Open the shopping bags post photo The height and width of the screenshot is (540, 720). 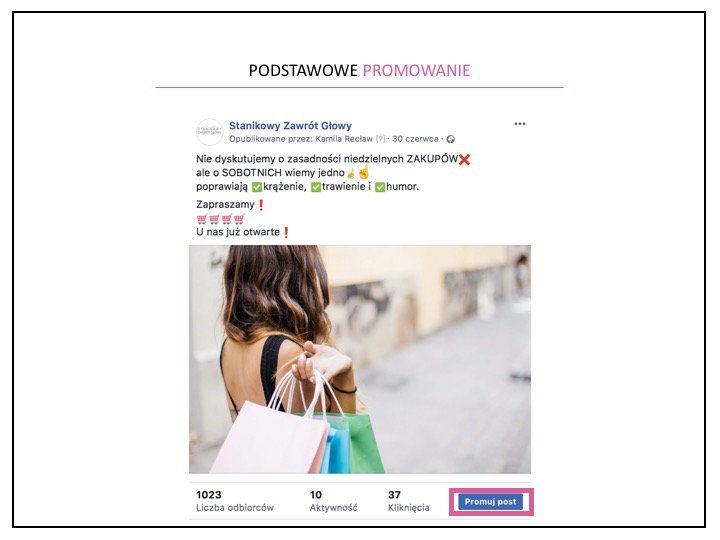[360, 359]
